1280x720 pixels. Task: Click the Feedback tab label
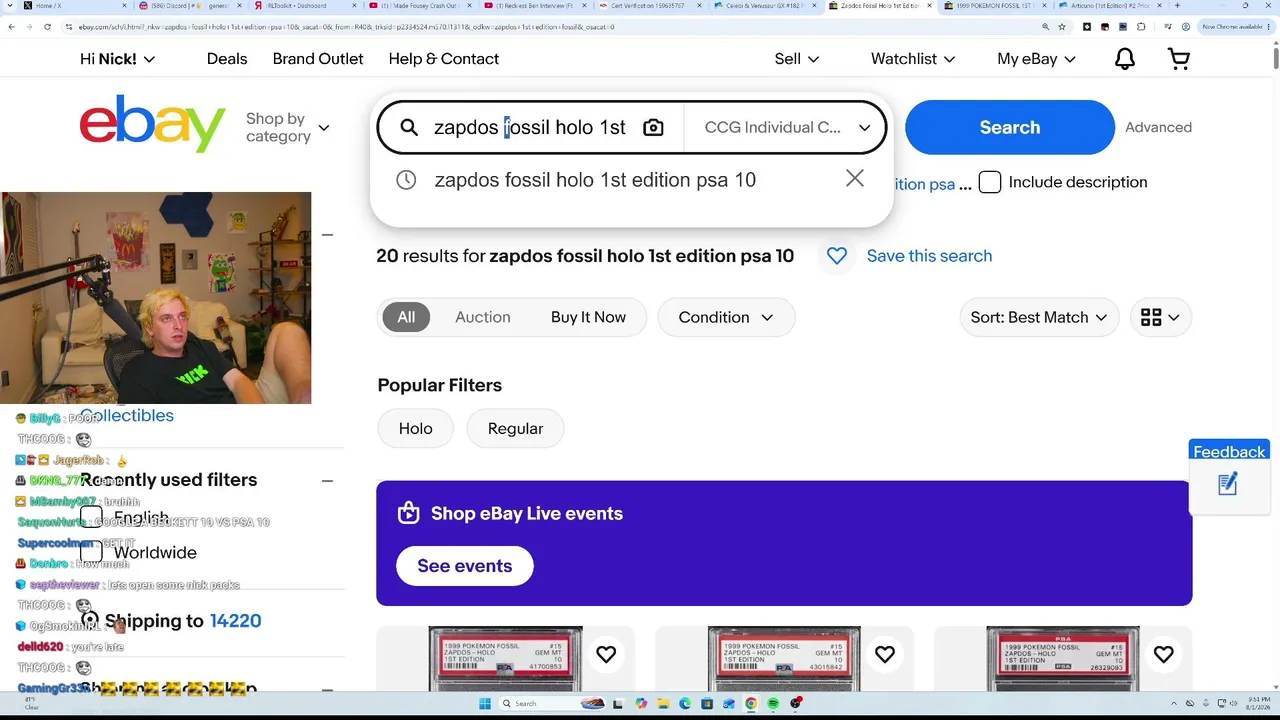coord(1229,452)
